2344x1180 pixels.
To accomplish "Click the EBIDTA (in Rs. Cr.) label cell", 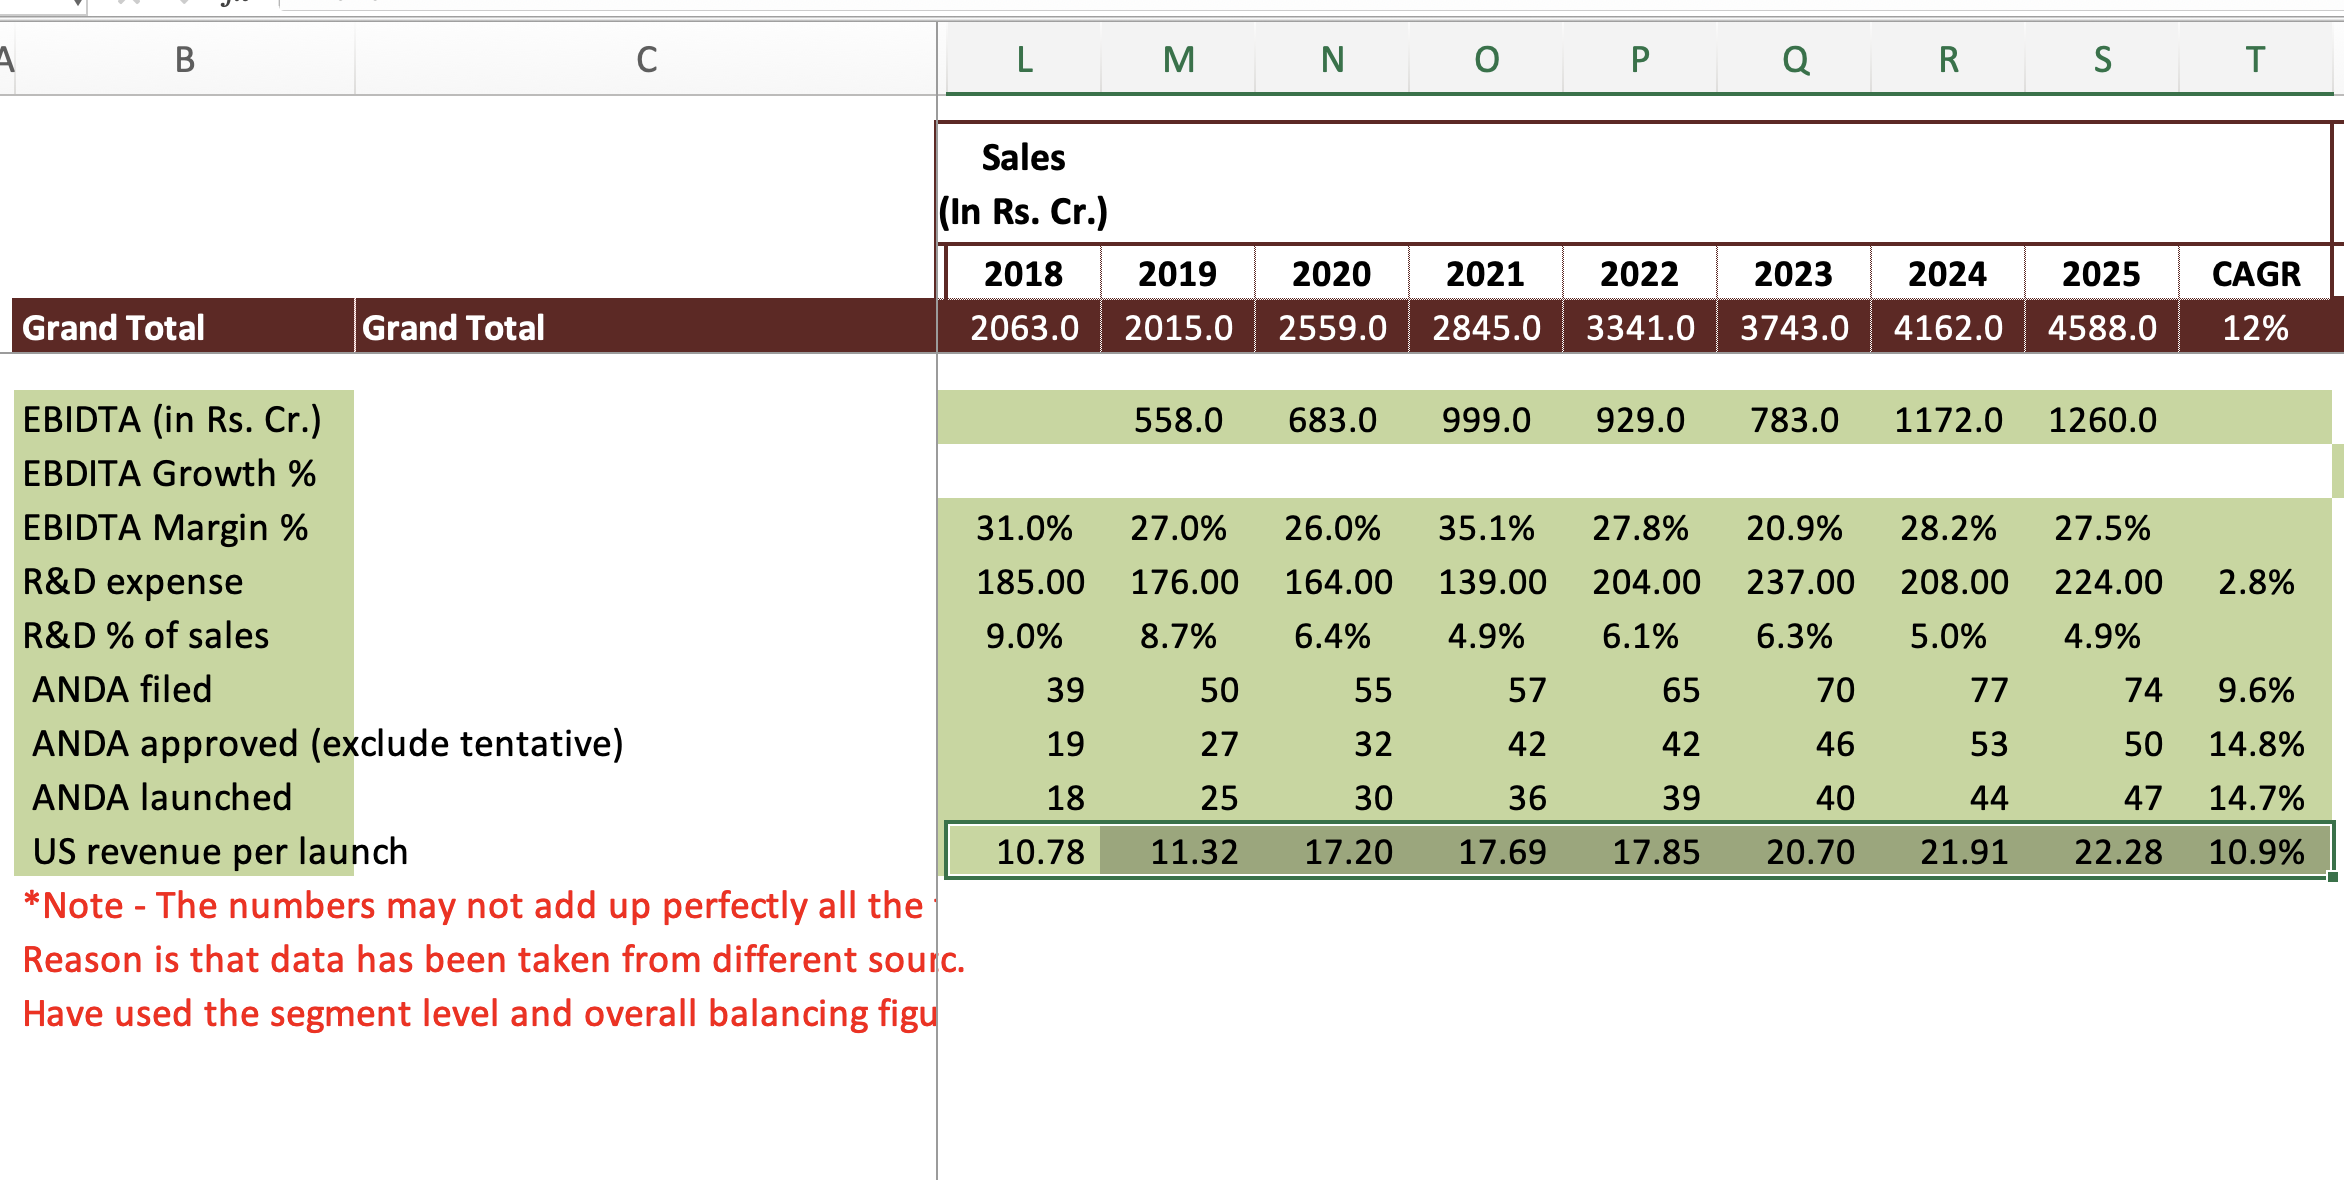I will click(x=172, y=420).
